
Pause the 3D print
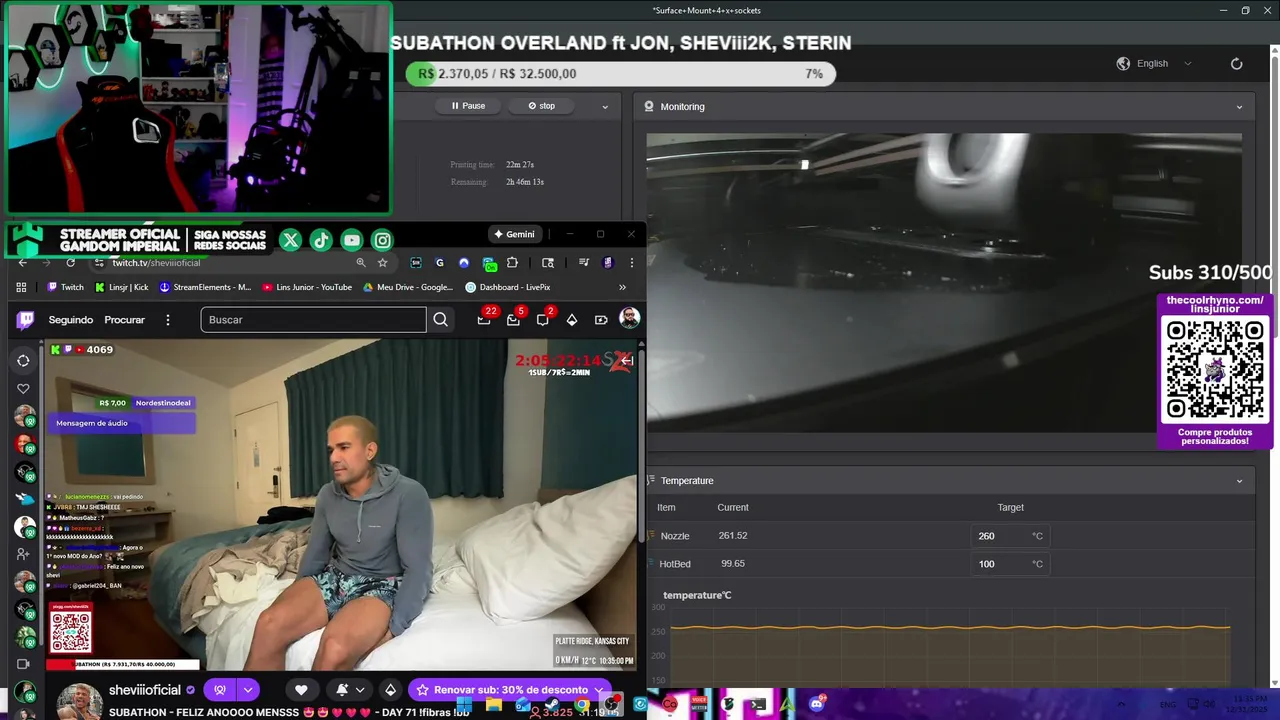(468, 106)
